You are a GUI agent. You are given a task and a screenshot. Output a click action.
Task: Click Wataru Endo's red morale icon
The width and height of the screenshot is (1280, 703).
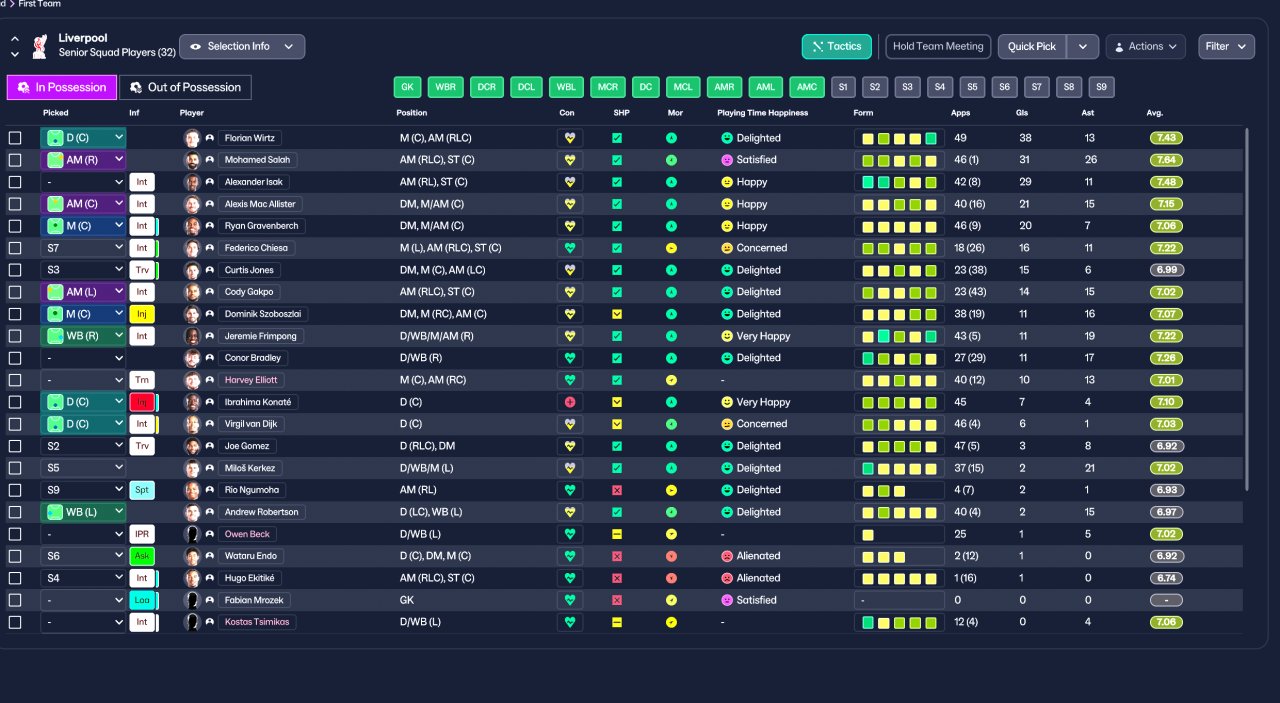tap(671, 556)
